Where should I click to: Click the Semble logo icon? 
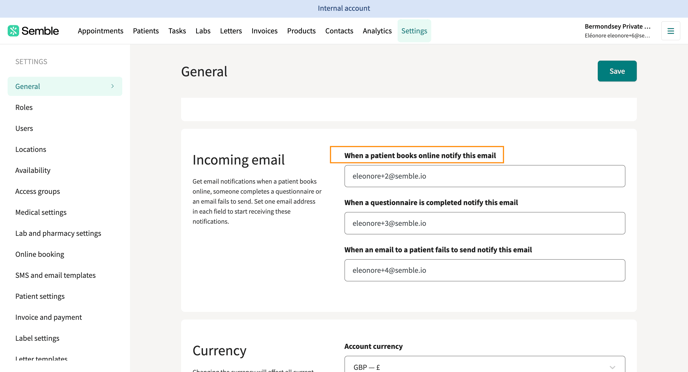[13, 31]
